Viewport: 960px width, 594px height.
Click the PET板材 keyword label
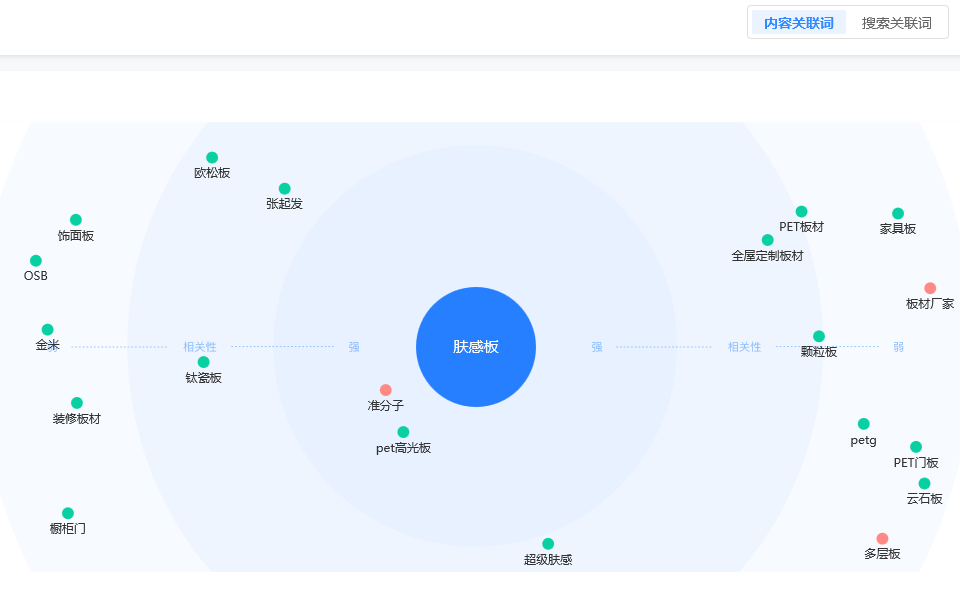coord(801,227)
